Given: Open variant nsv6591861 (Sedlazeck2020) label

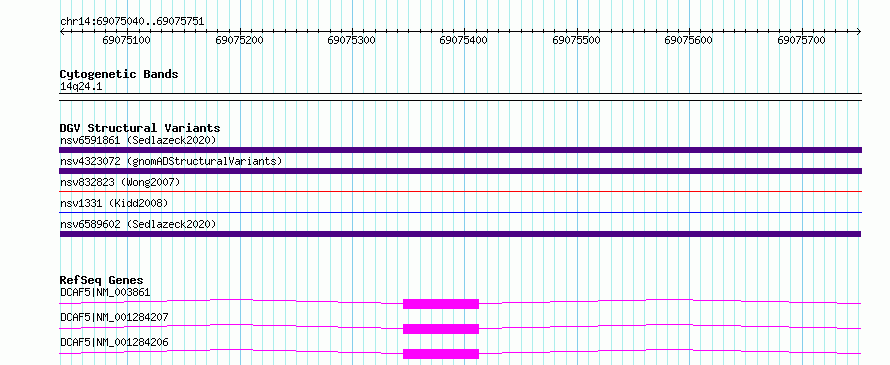Looking at the screenshot, I should (138, 140).
